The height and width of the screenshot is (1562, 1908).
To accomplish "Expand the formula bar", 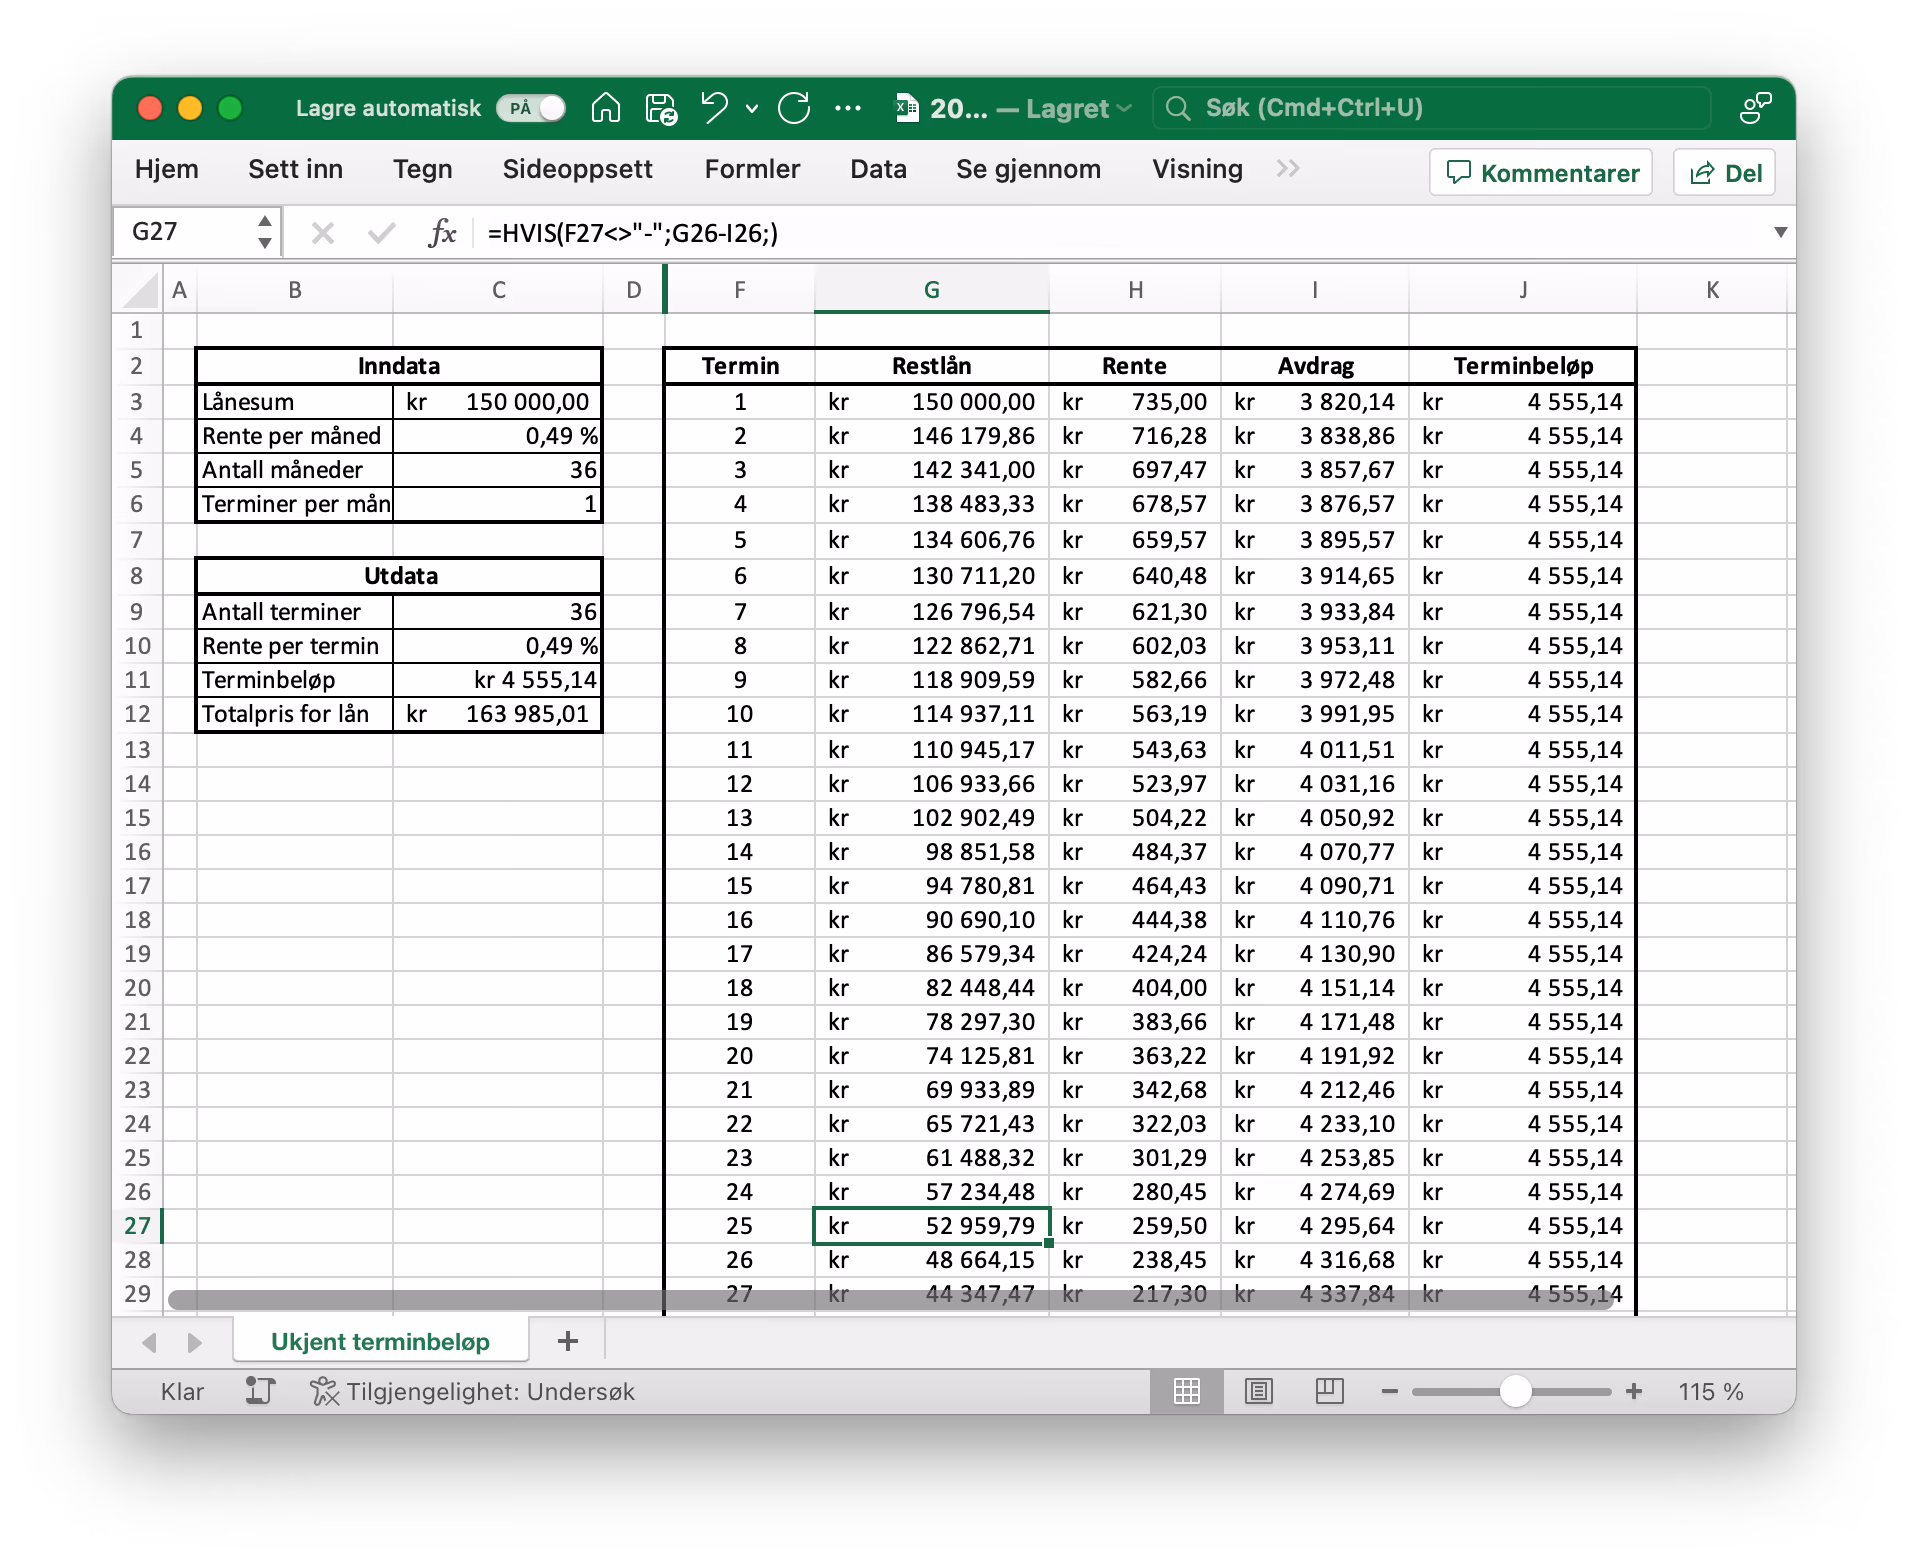I will (x=1780, y=232).
